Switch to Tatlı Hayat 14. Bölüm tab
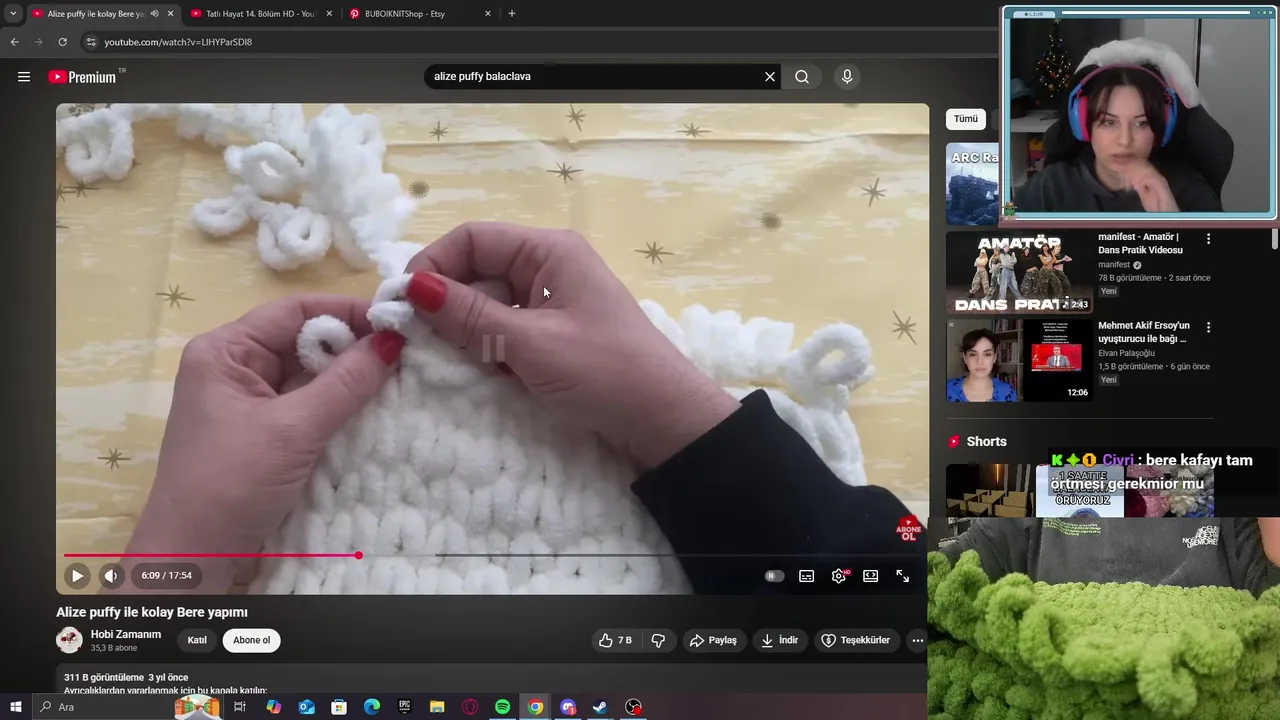The width and height of the screenshot is (1280, 720). [x=260, y=14]
